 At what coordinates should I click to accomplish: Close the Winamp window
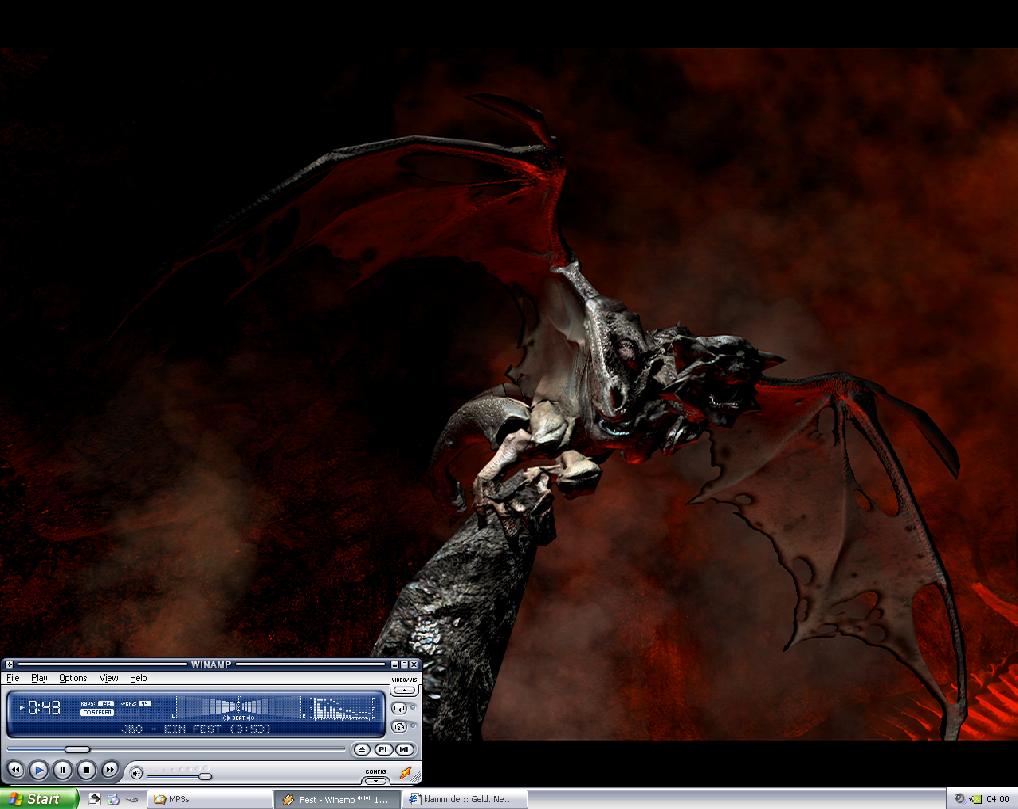pos(414,664)
